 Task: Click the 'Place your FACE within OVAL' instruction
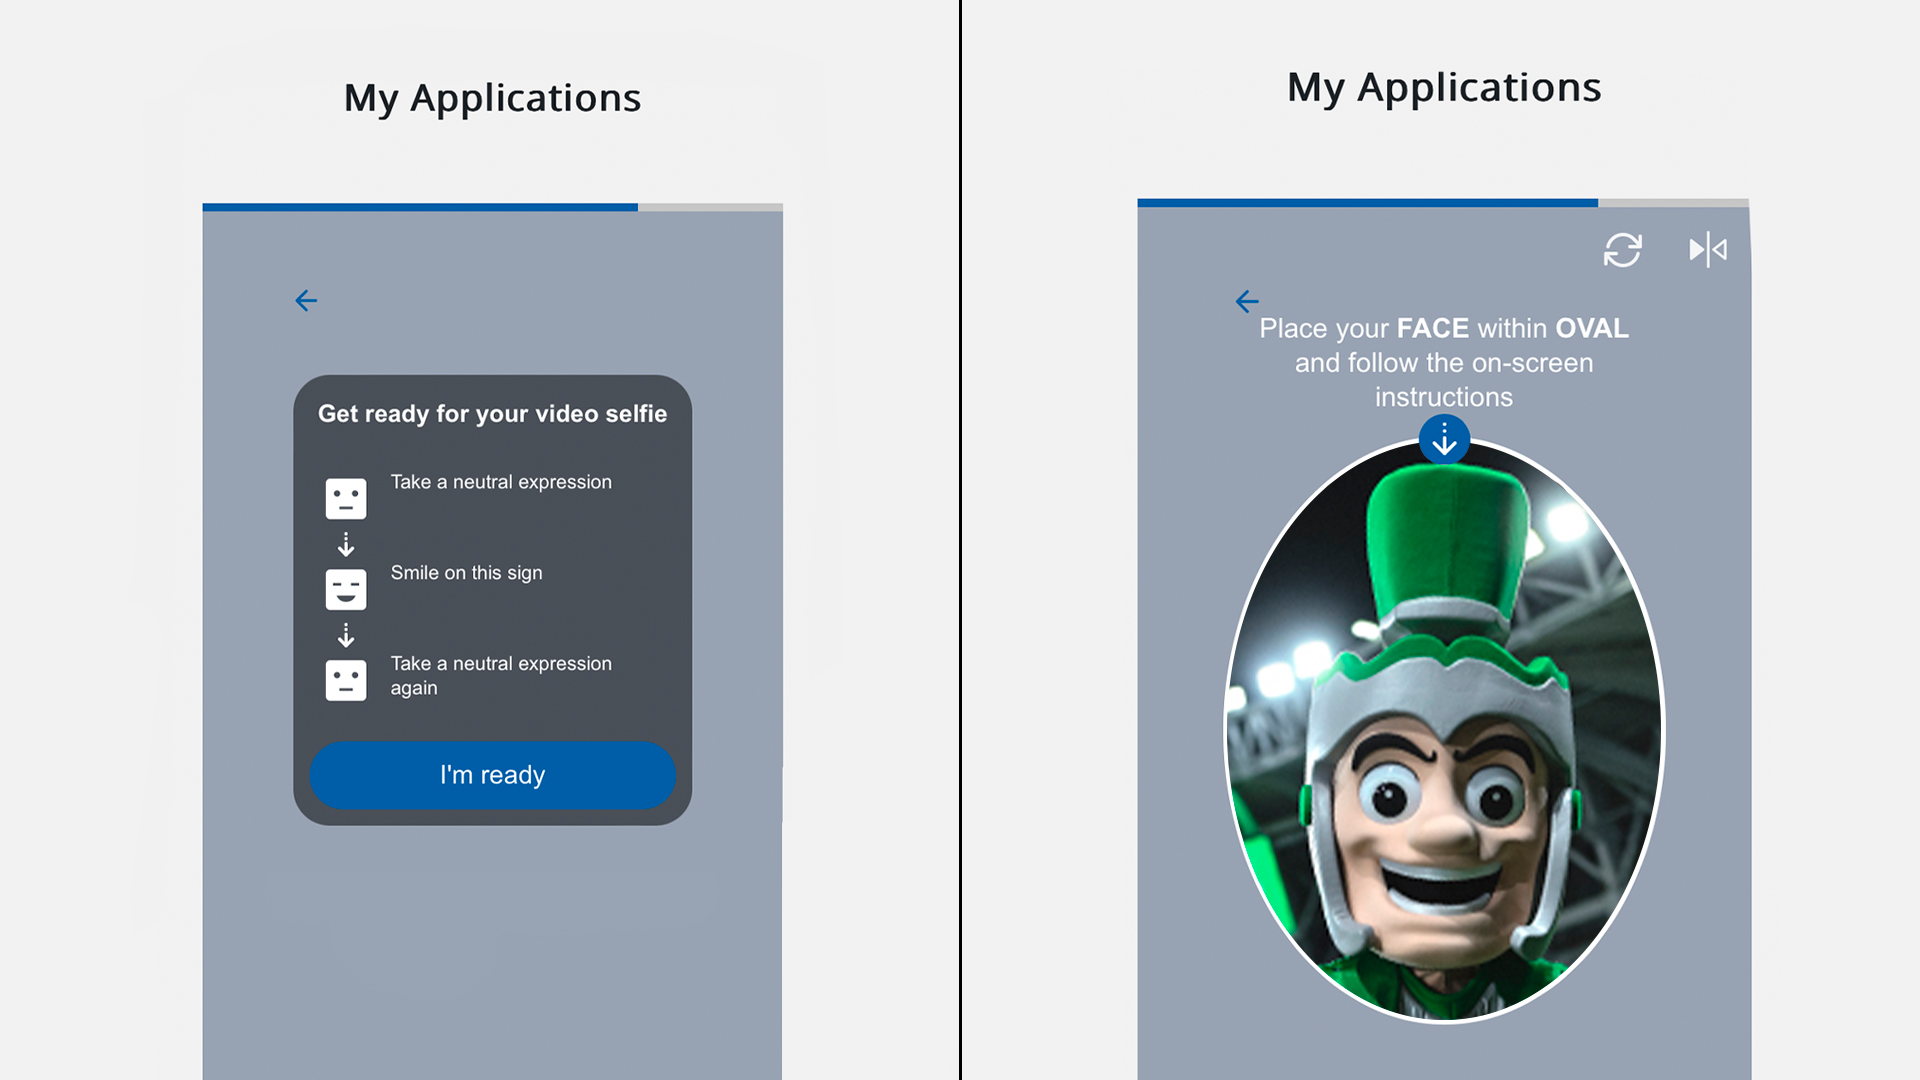click(1444, 362)
